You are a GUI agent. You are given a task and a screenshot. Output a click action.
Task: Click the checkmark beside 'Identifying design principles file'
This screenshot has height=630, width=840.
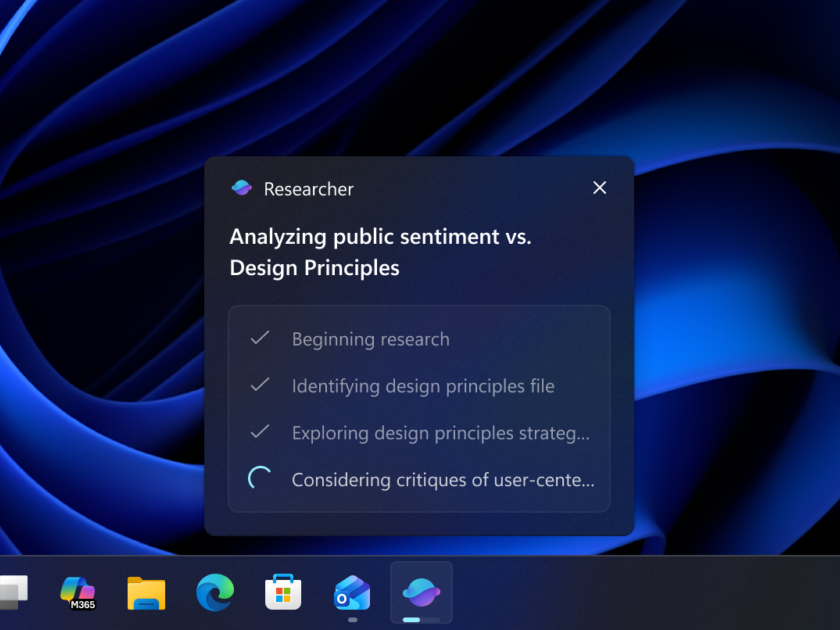click(260, 385)
